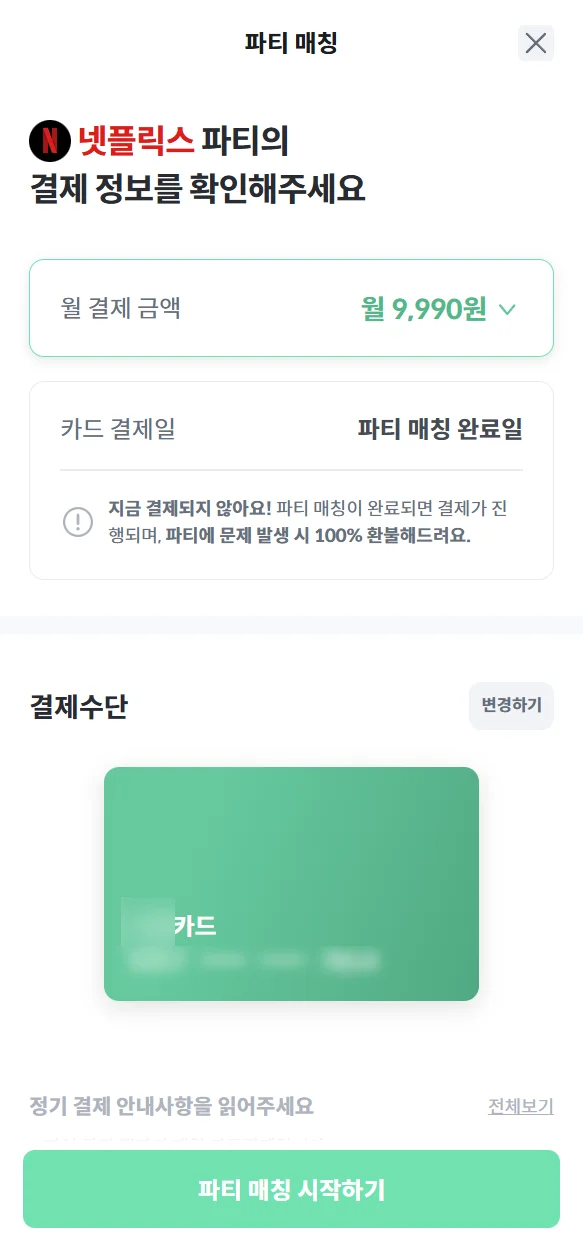Open the 월 결제 금액 selection panel
Viewport: 583px width, 1260px height.
tap(291, 309)
